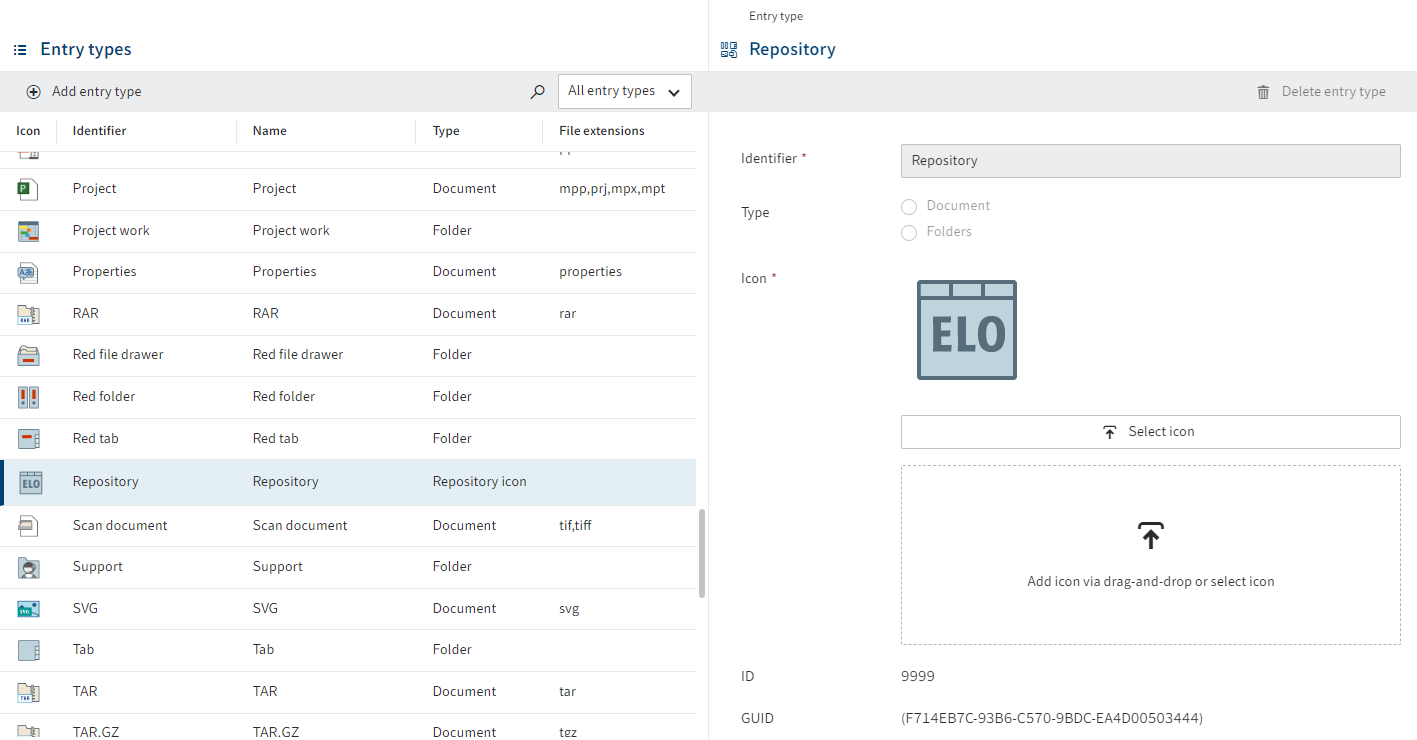Viewport: 1417px width, 740px height.
Task: Click the 'properties' file extension cell
Action: 590,272
